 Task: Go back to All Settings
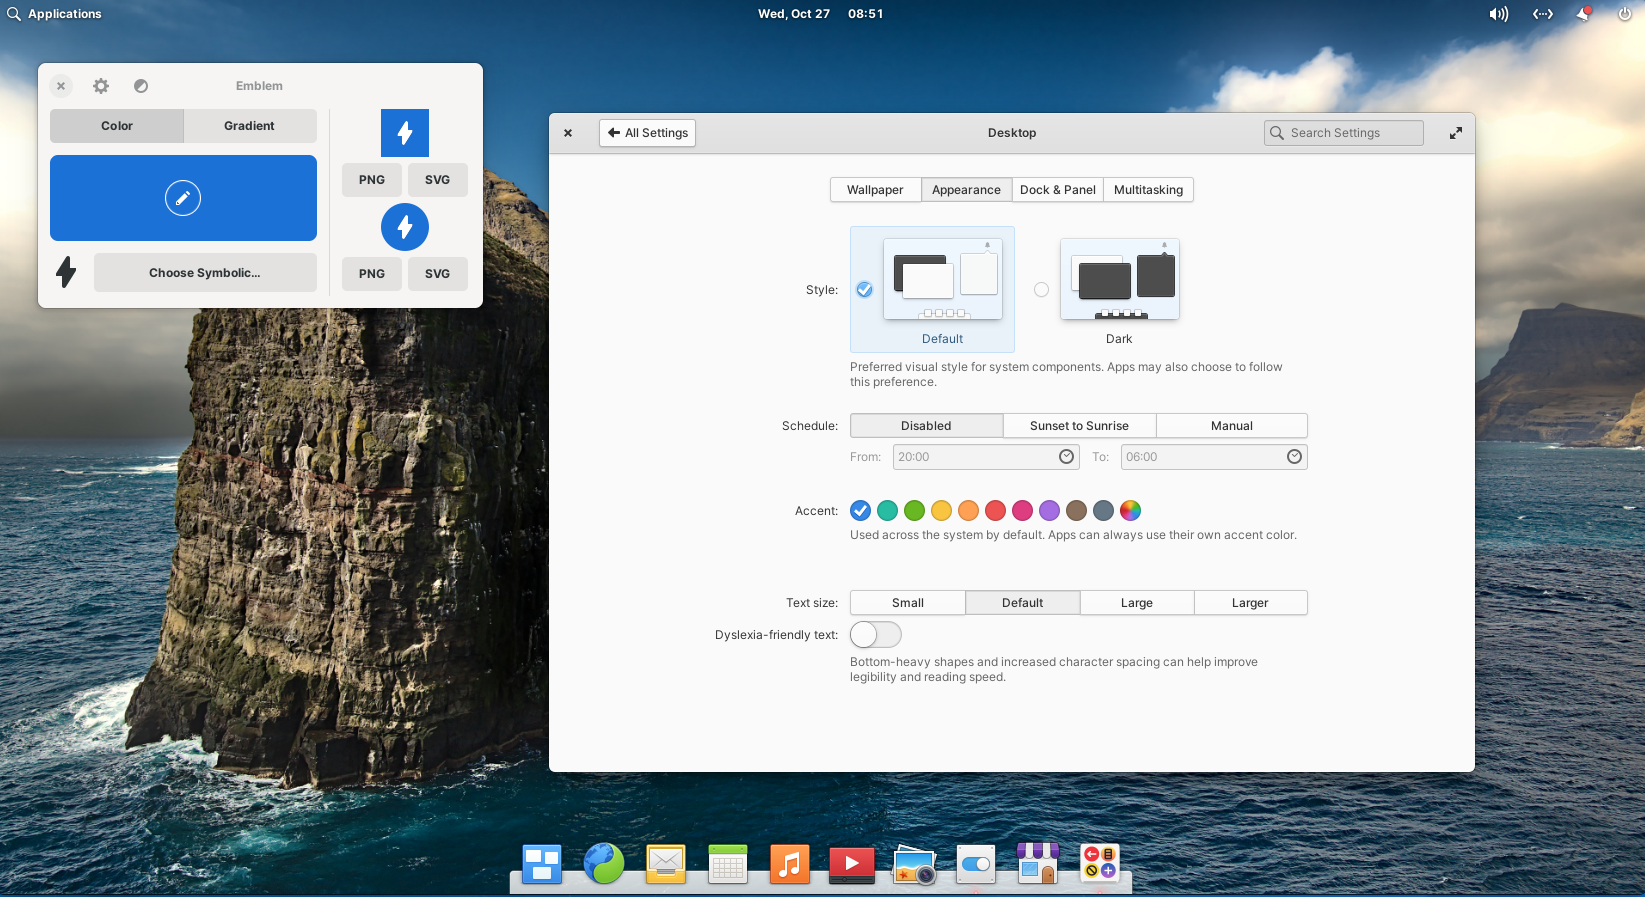pyautogui.click(x=647, y=133)
